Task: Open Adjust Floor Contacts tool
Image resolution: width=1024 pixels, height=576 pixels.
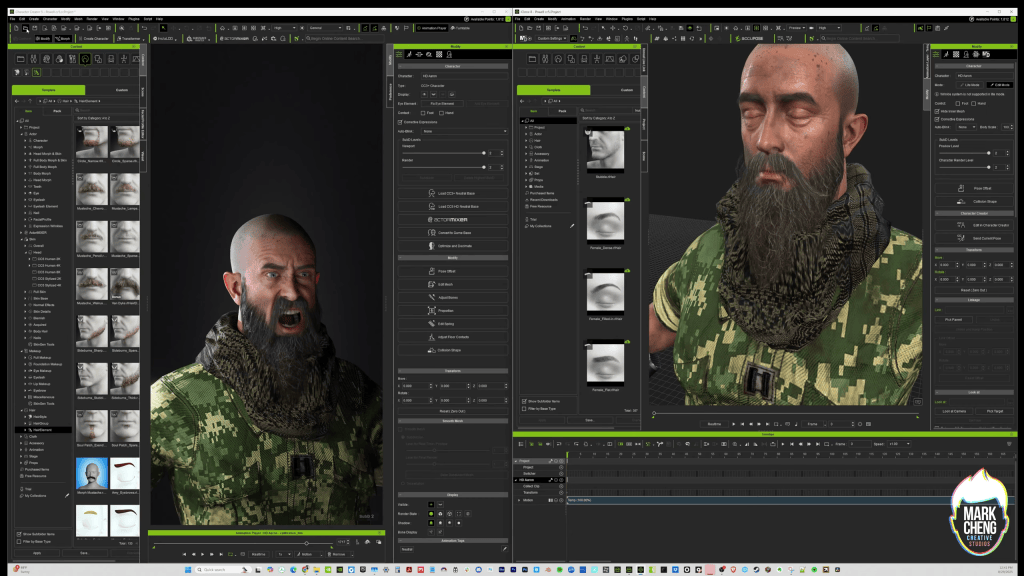Action: coord(453,337)
